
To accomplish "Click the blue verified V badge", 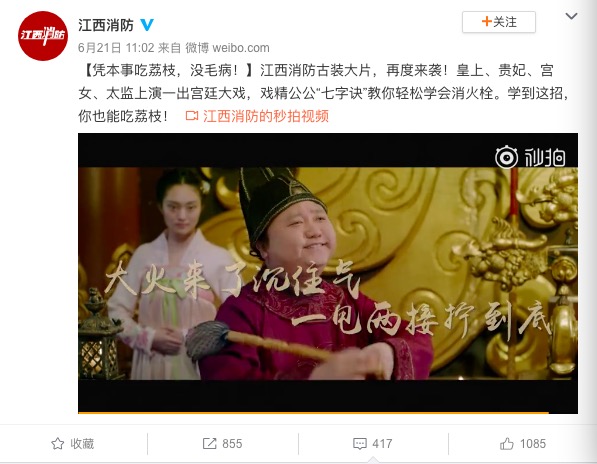I will (147, 25).
